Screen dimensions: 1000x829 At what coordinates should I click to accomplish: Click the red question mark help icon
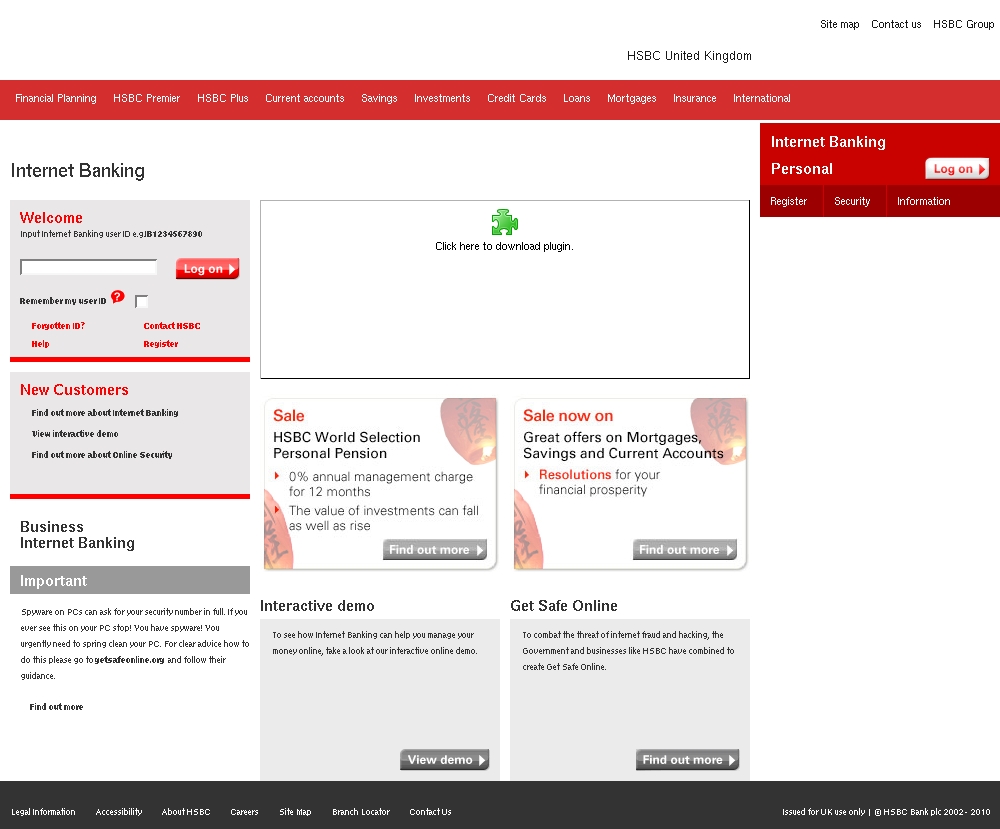coord(117,297)
